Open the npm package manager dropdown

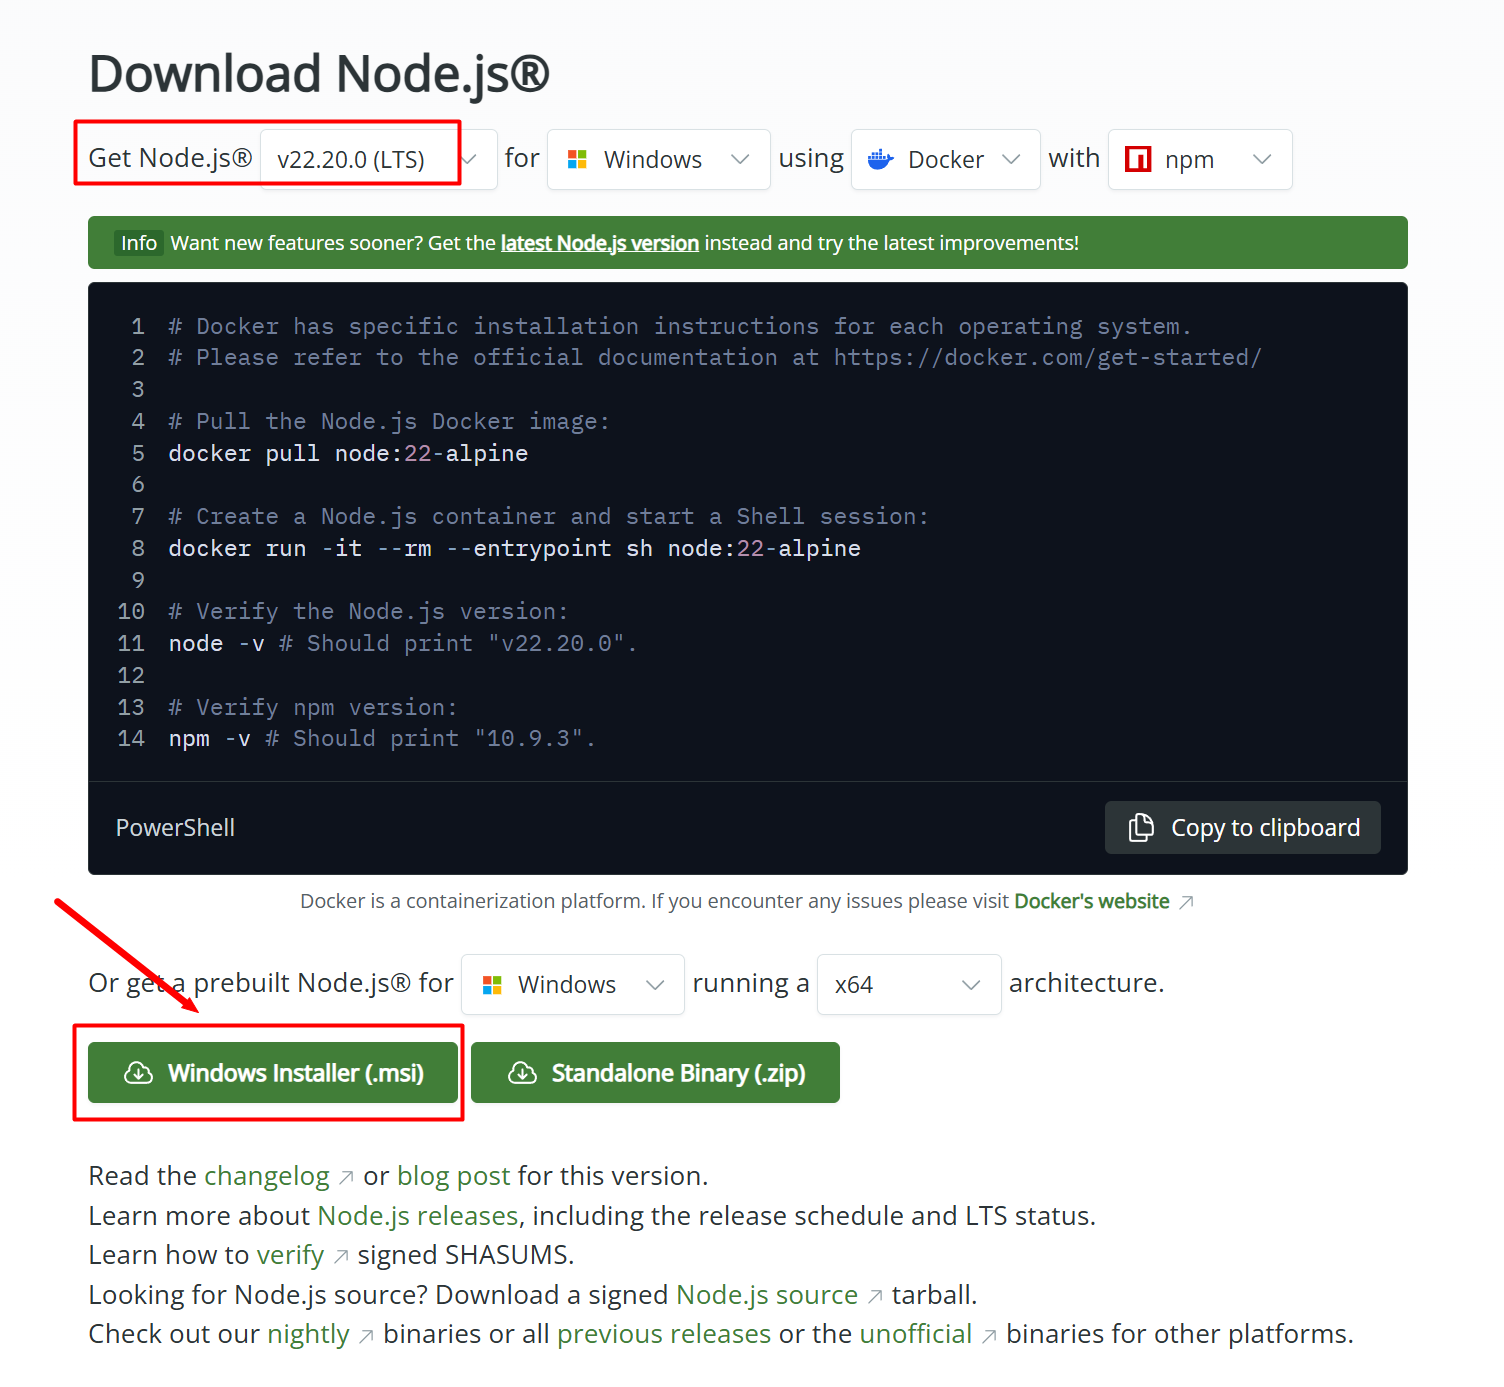(x=1200, y=159)
